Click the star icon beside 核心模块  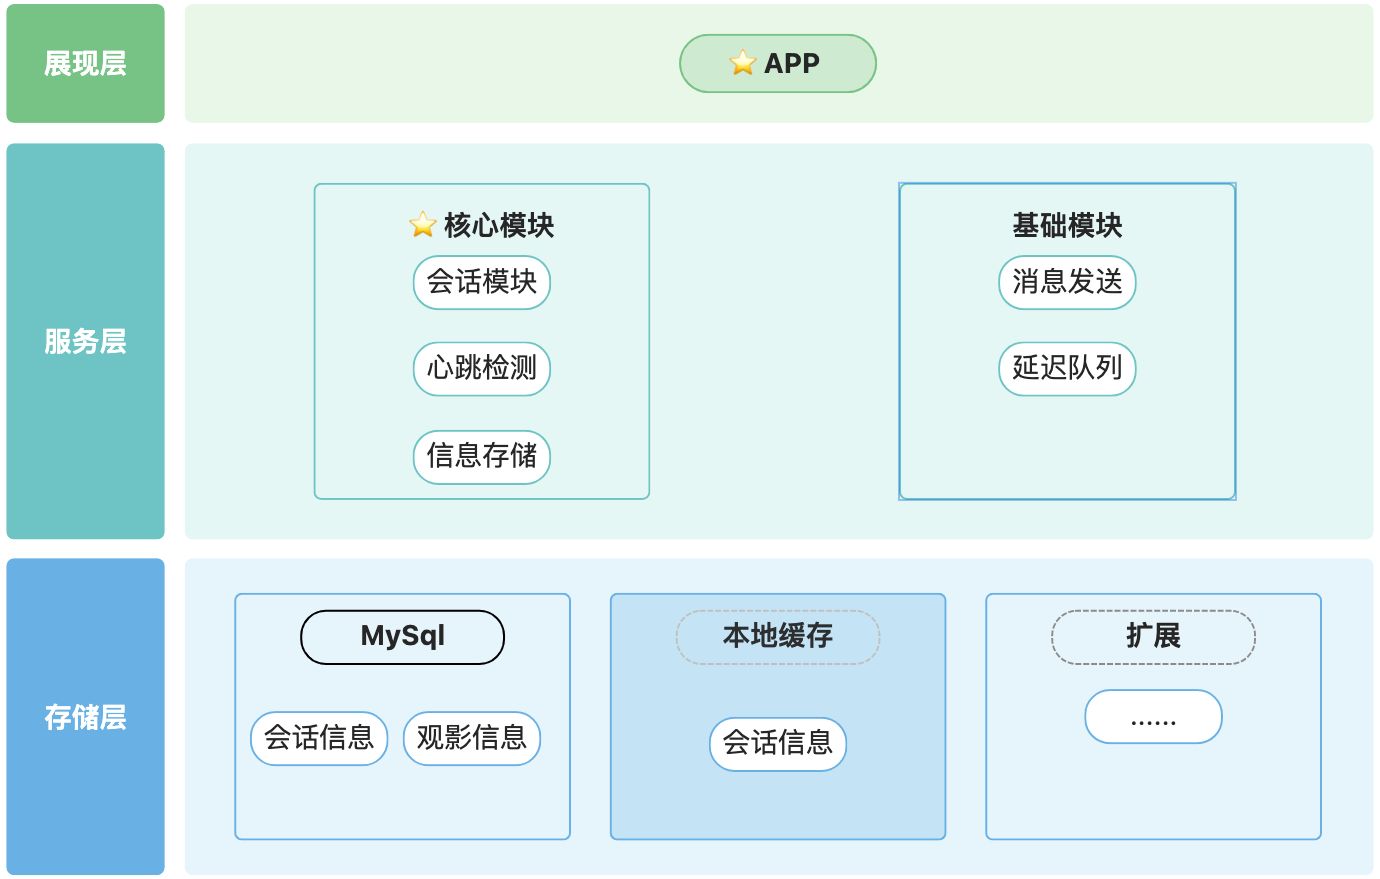[423, 225]
